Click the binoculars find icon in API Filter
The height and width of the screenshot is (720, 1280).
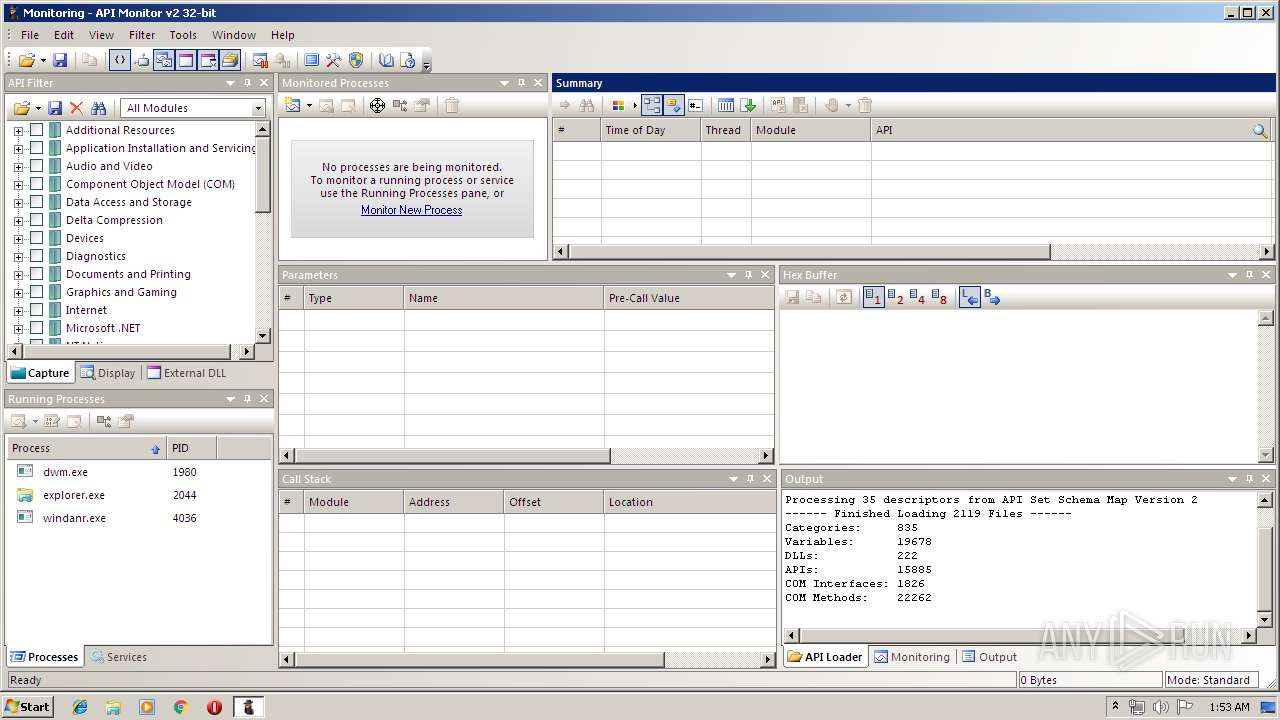[98, 108]
